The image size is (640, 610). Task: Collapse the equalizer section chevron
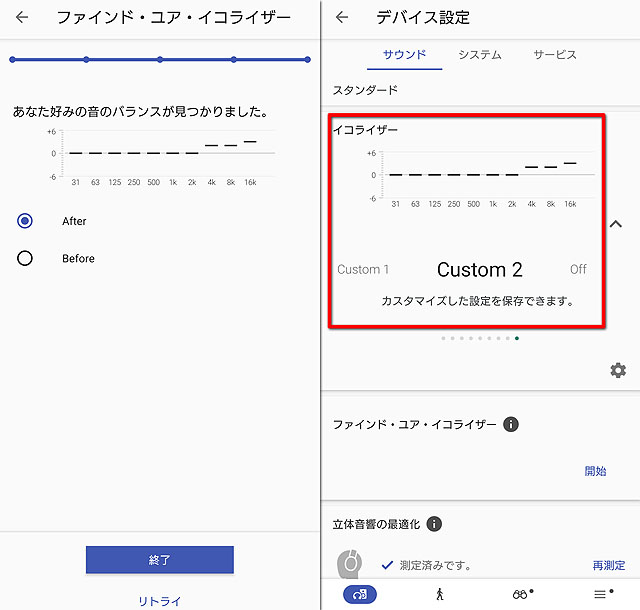click(x=616, y=224)
